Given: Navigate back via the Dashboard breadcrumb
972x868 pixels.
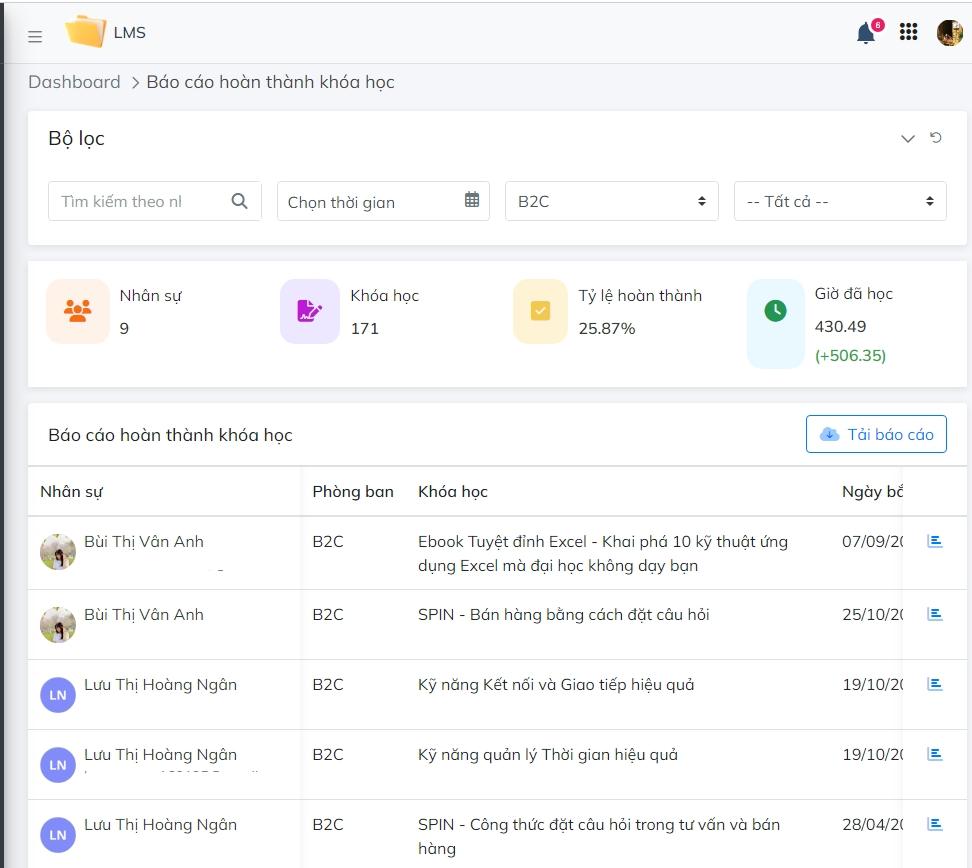Looking at the screenshot, I should [74, 82].
